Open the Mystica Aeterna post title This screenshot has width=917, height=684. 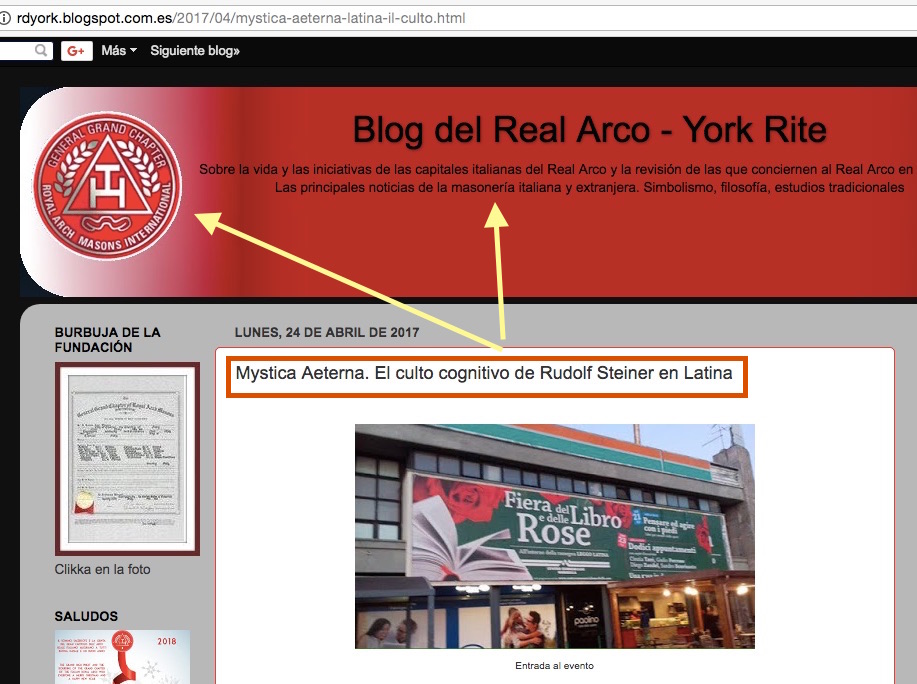tap(484, 374)
